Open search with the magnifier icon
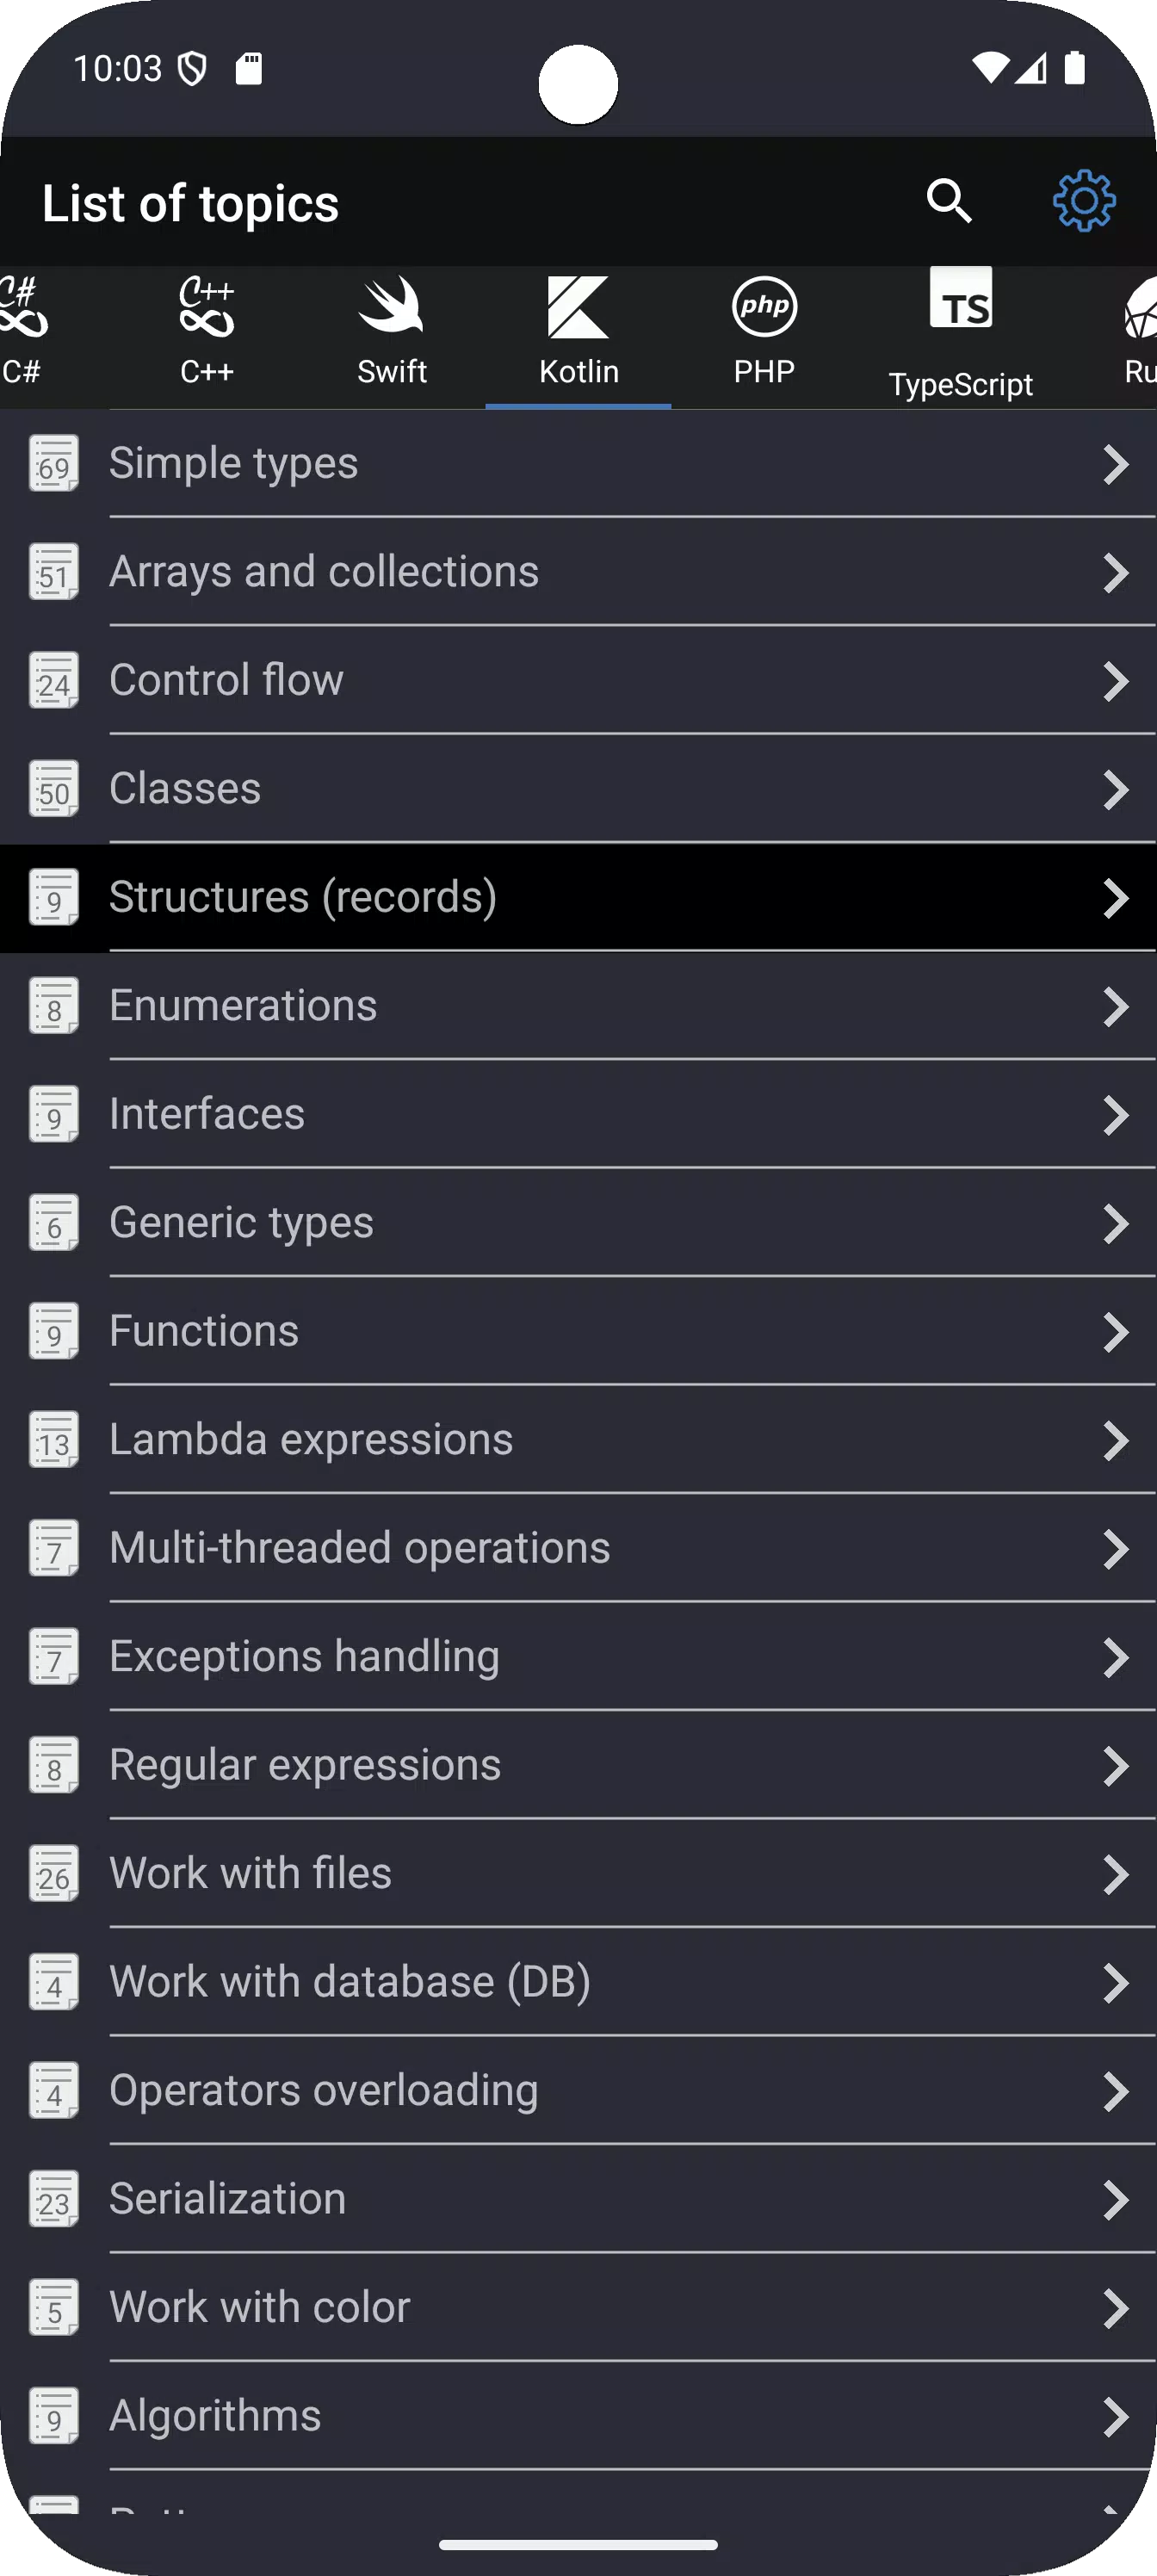Image resolution: width=1157 pixels, height=2576 pixels. [948, 201]
